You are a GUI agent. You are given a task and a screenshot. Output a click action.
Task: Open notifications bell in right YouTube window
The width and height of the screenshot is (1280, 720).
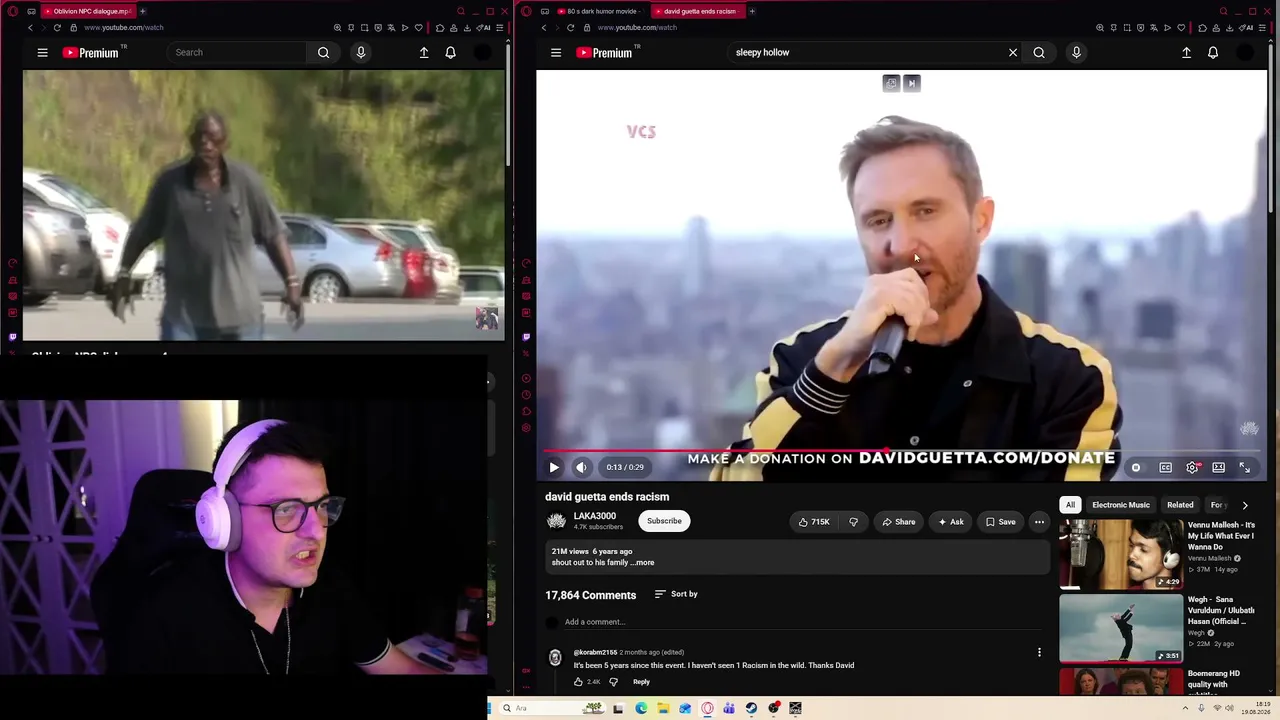tap(1213, 53)
